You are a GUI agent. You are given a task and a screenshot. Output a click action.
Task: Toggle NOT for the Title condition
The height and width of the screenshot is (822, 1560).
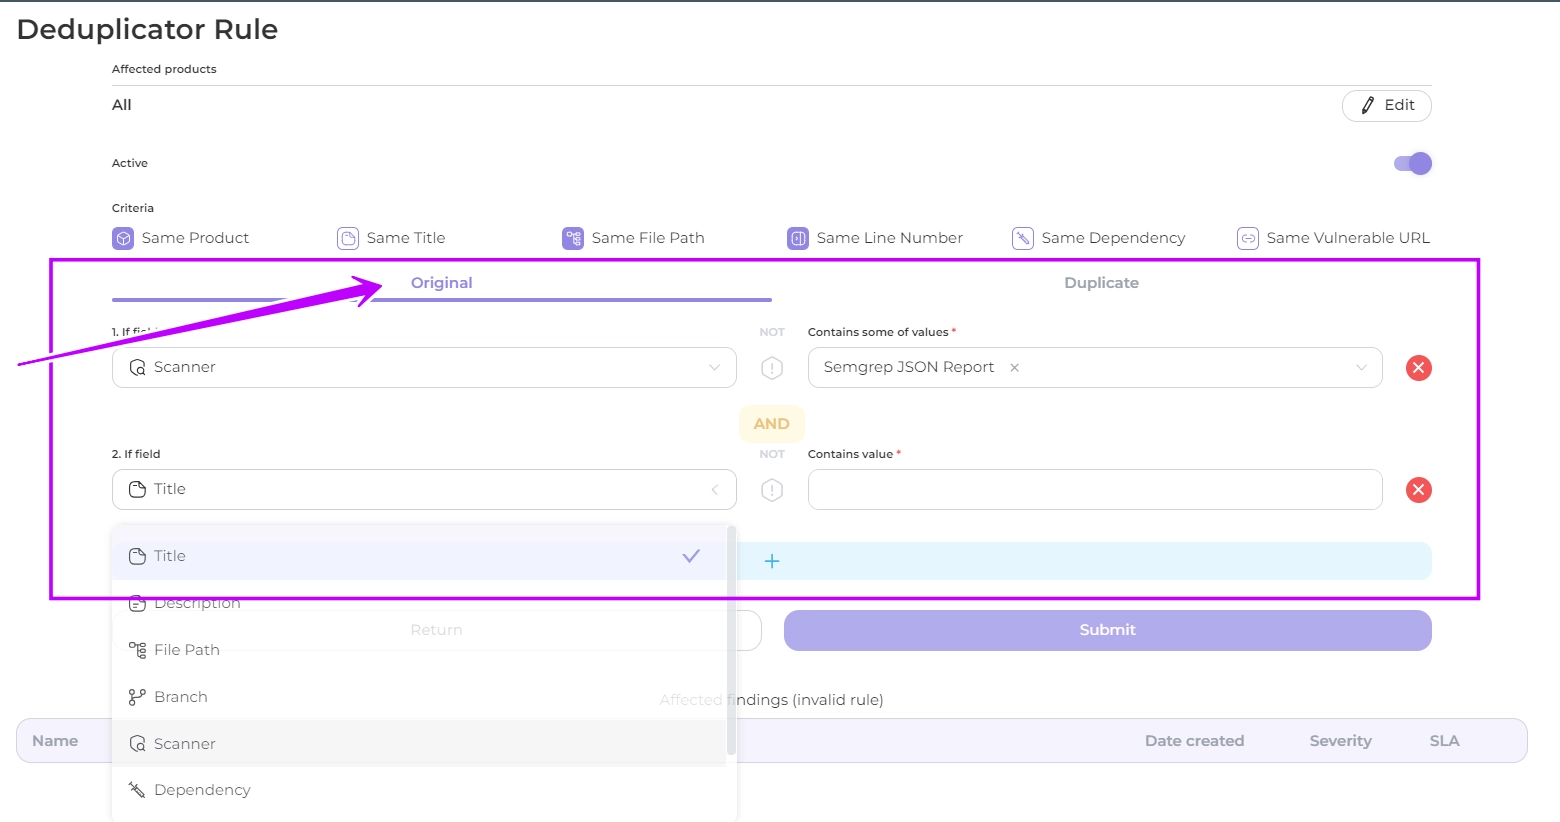(772, 490)
